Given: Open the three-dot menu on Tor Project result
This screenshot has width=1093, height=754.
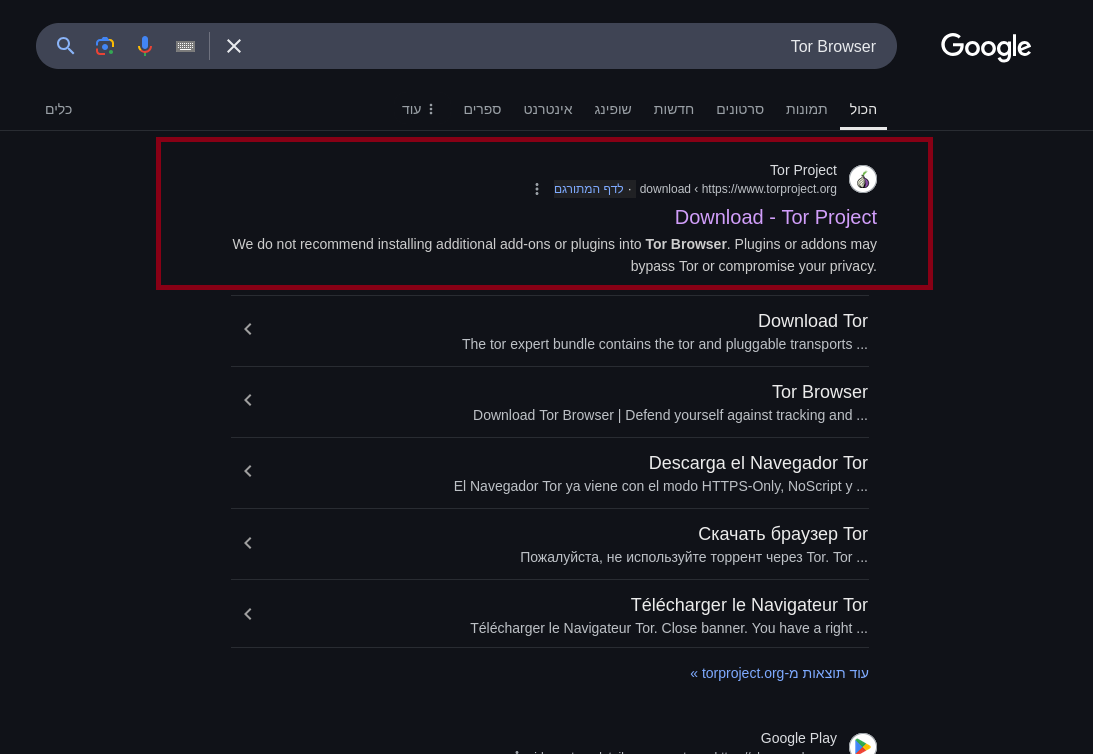Looking at the screenshot, I should (537, 189).
